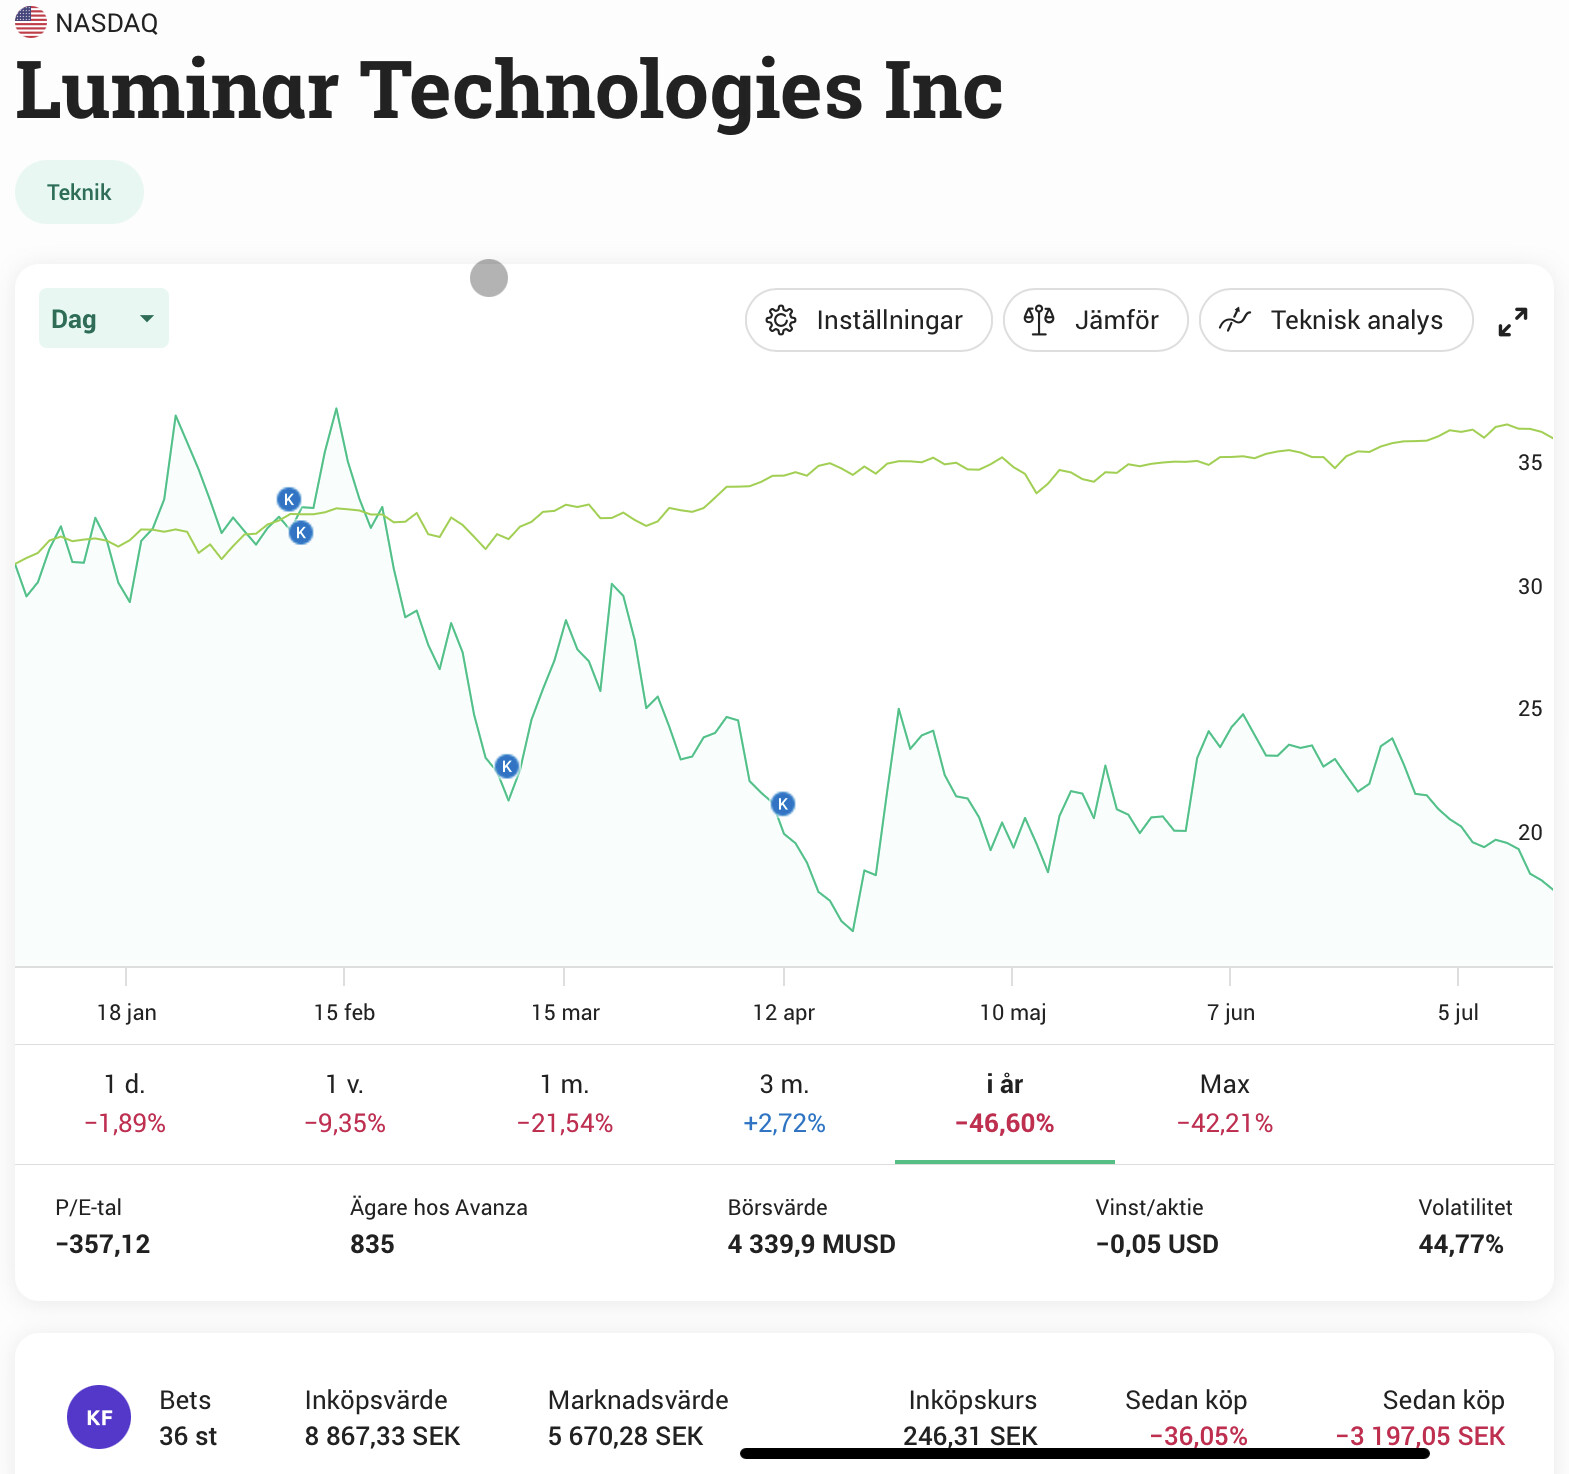Click the K marker near 12 apr
Image resolution: width=1569 pixels, height=1474 pixels.
(x=783, y=803)
